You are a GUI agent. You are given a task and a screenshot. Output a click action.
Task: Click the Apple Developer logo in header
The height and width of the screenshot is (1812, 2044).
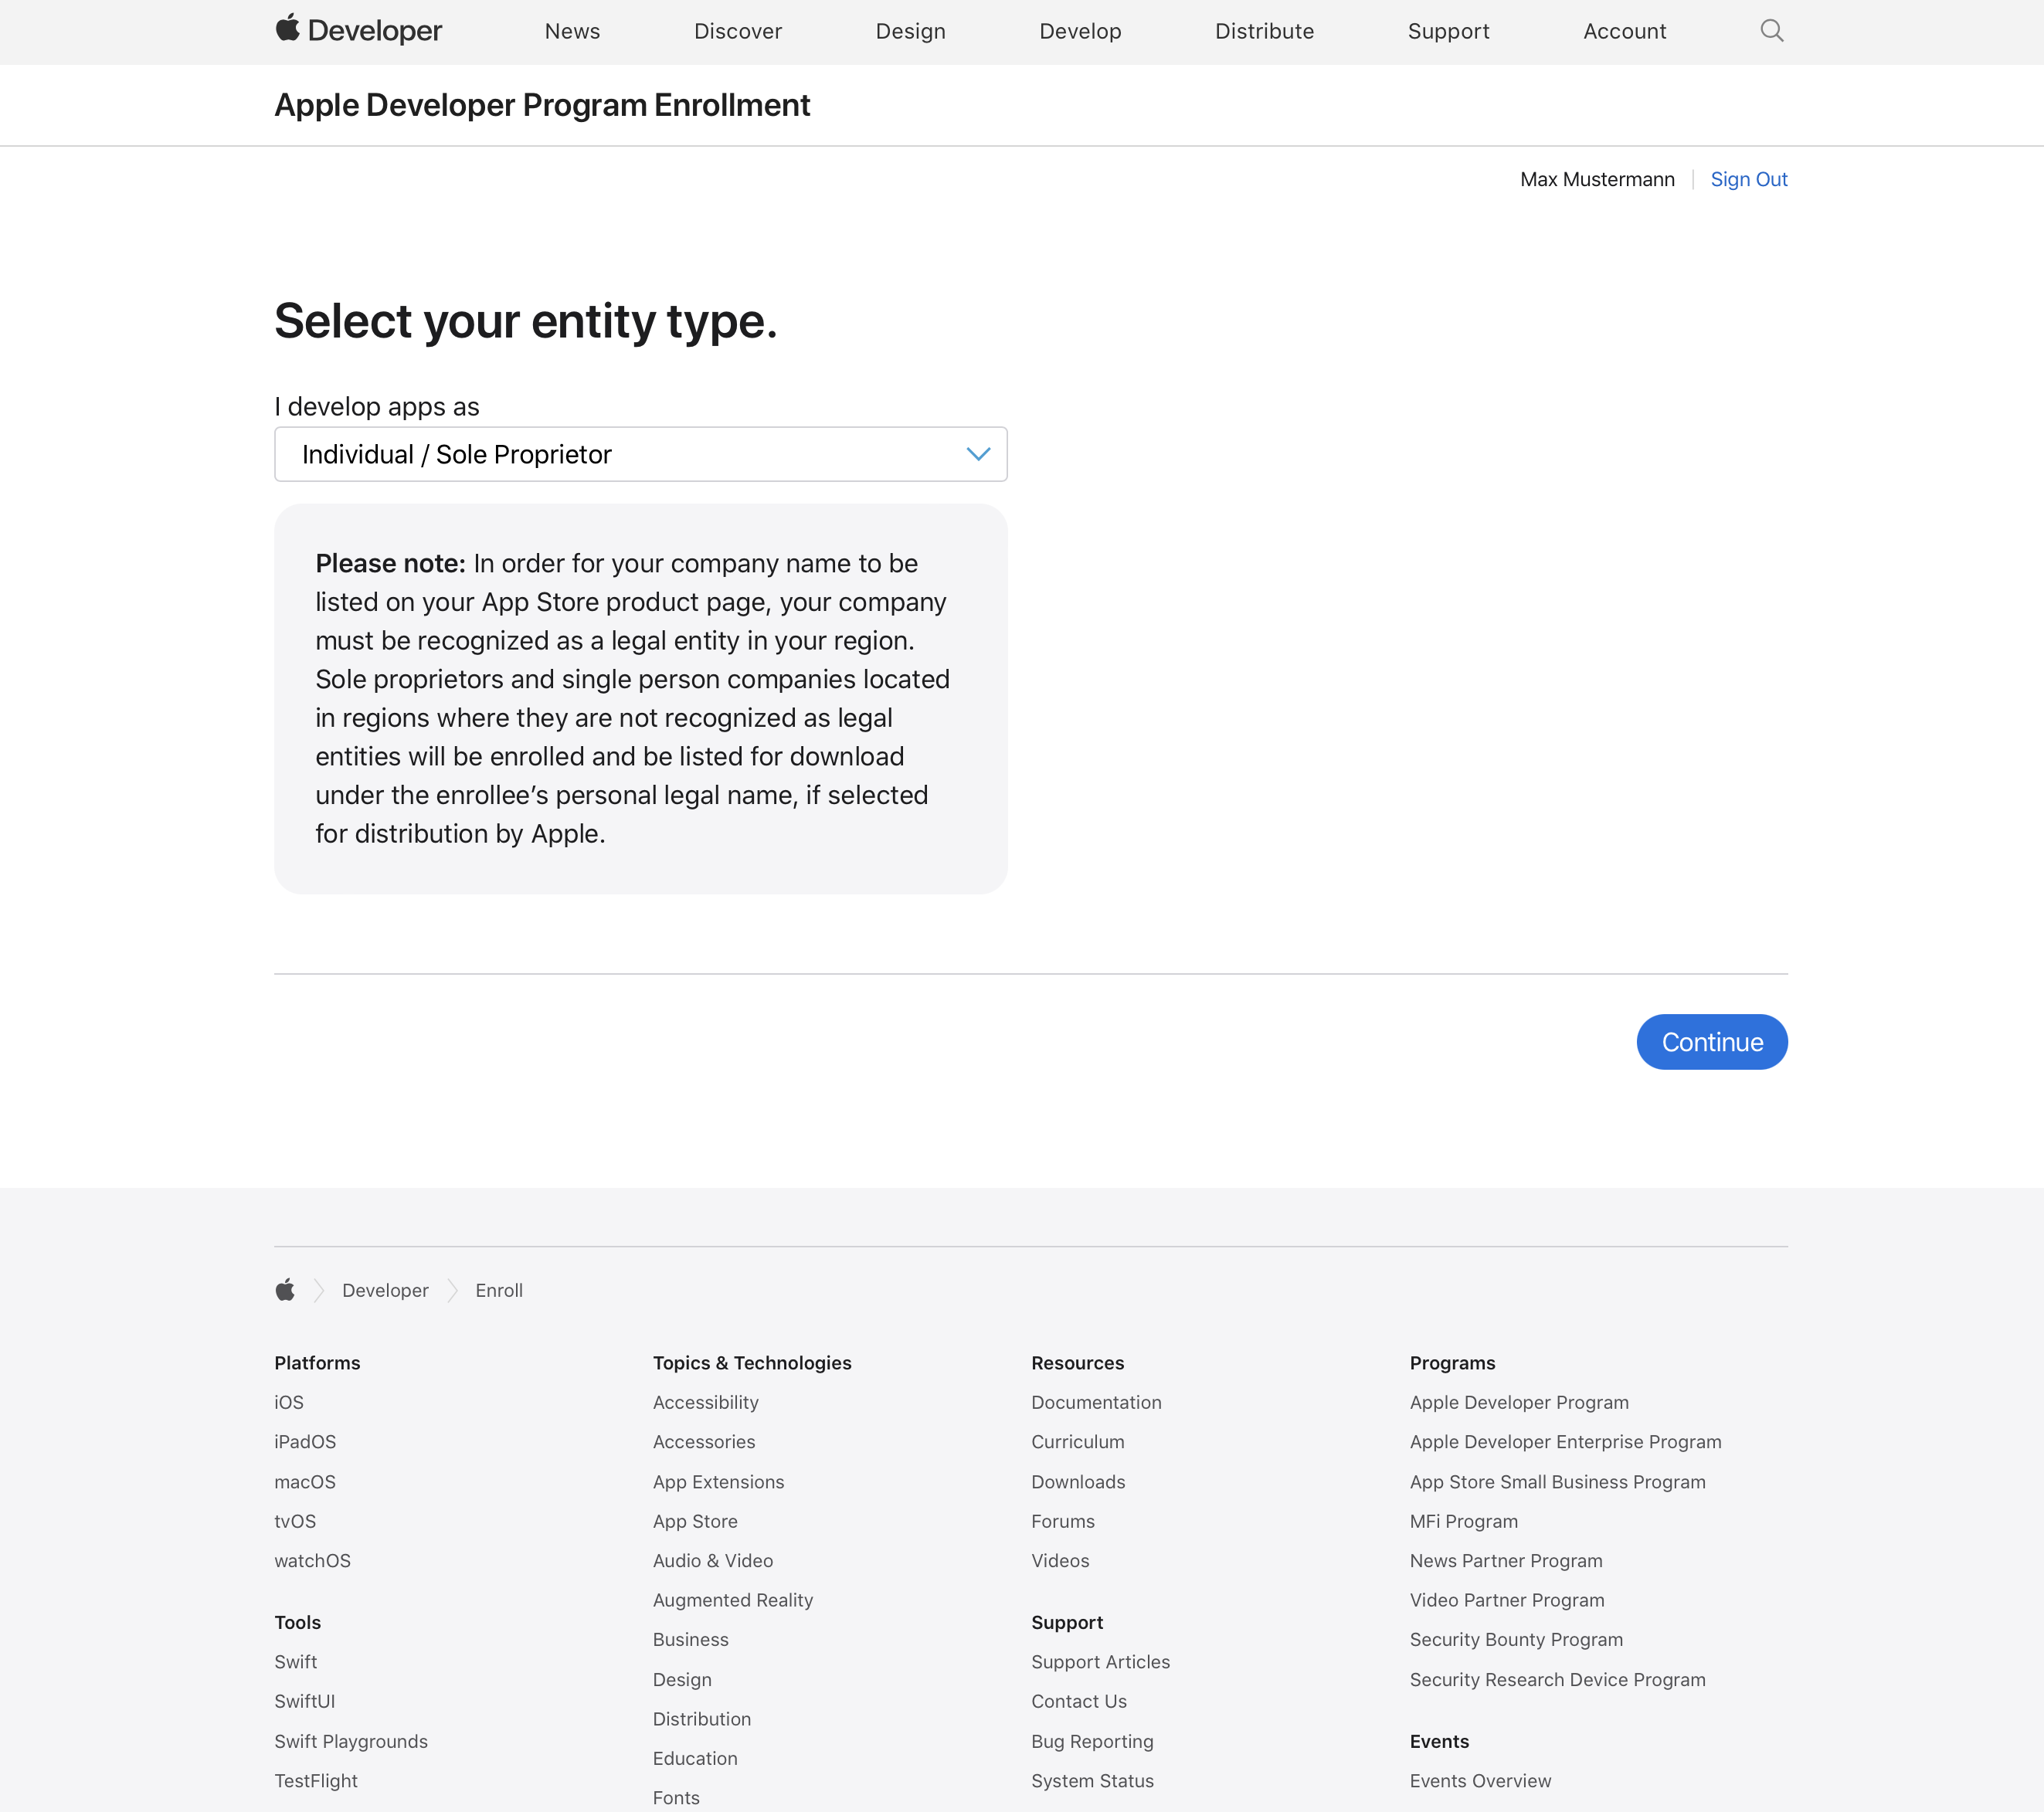pyautogui.click(x=358, y=30)
